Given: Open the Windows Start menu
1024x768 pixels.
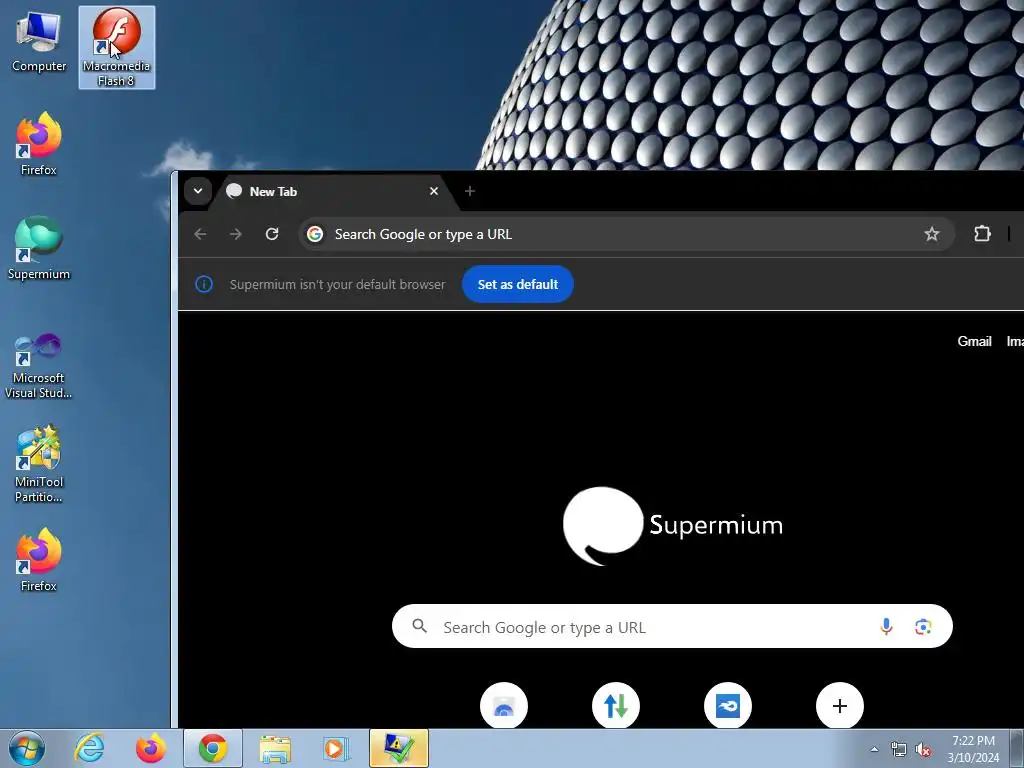Looking at the screenshot, I should point(26,748).
